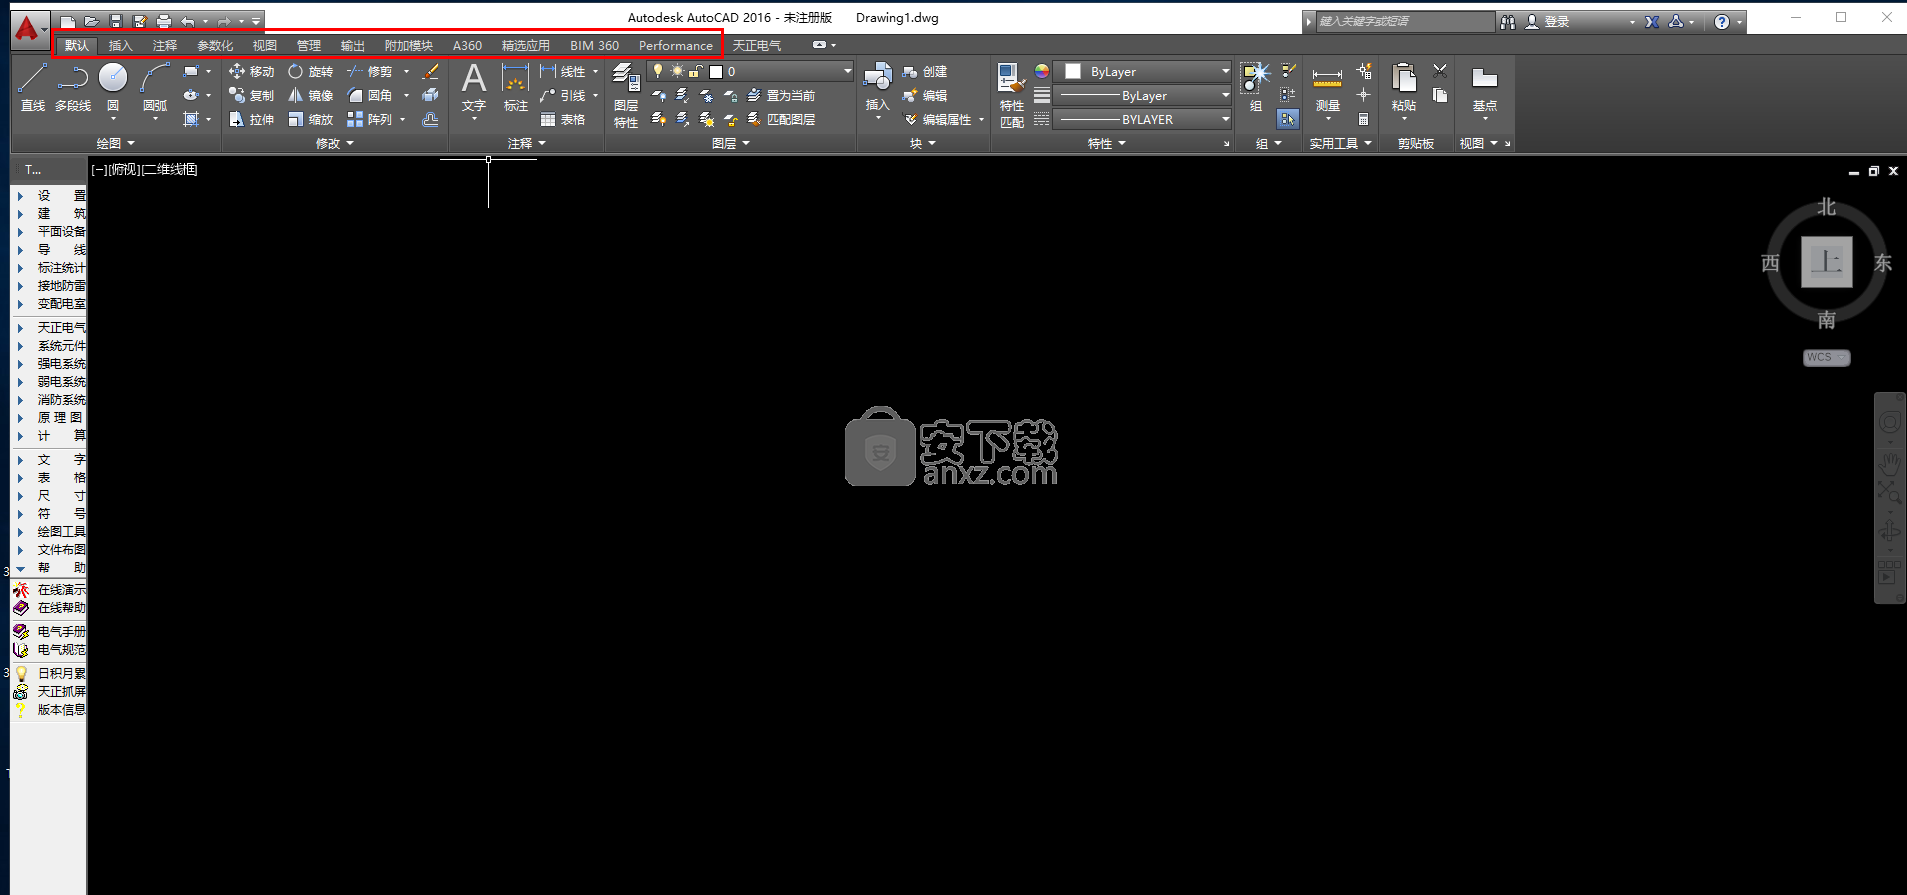Open the A360 ribbon tab
This screenshot has height=895, width=1907.
(x=467, y=46)
